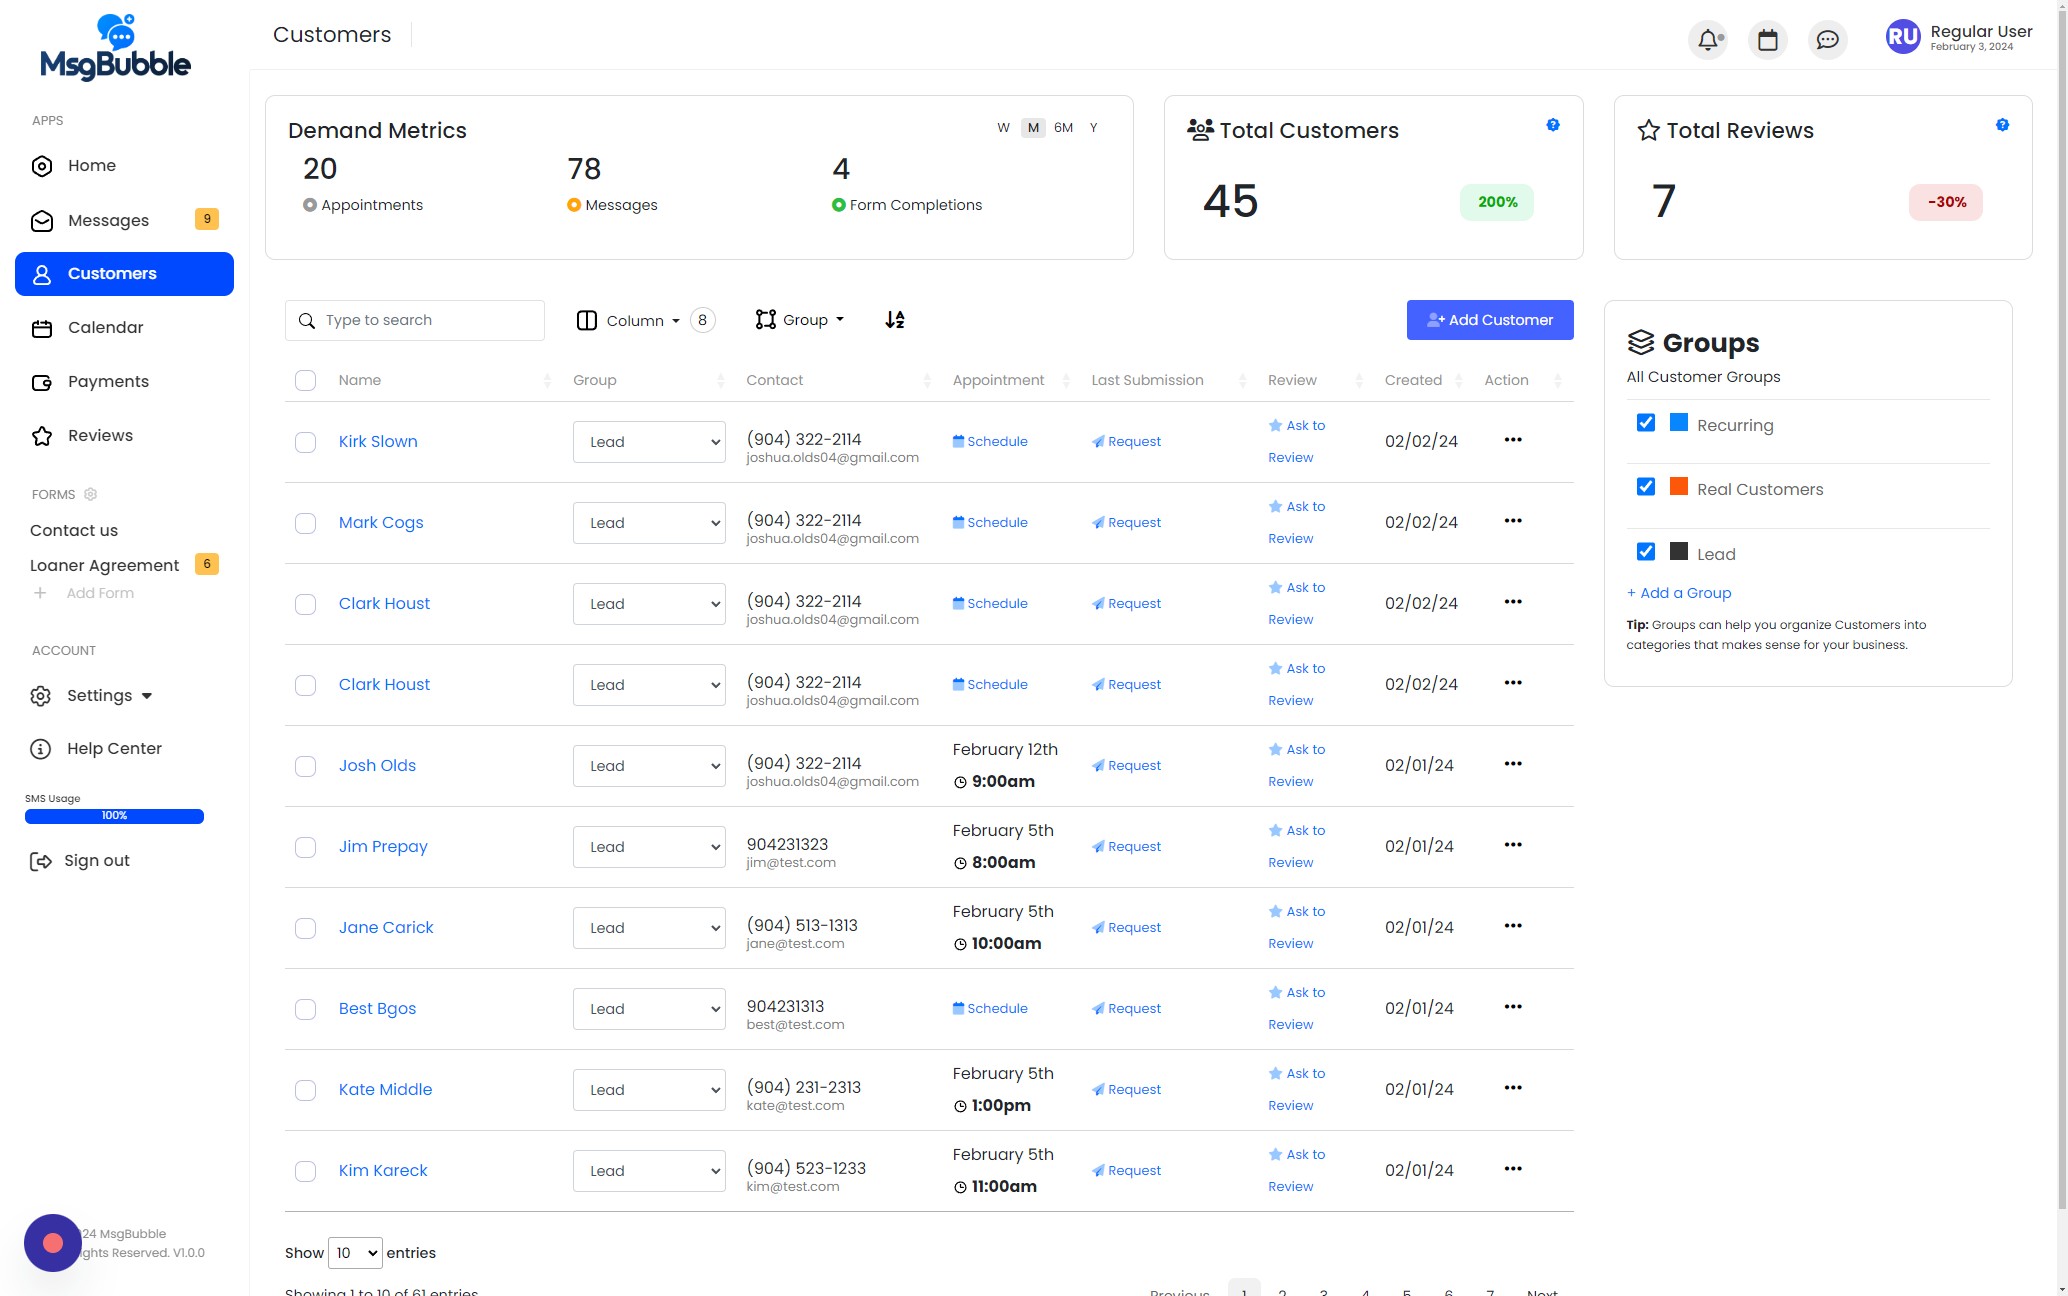Go to Payments in the sidebar
Image resolution: width=2068 pixels, height=1296 pixels.
[x=108, y=382]
